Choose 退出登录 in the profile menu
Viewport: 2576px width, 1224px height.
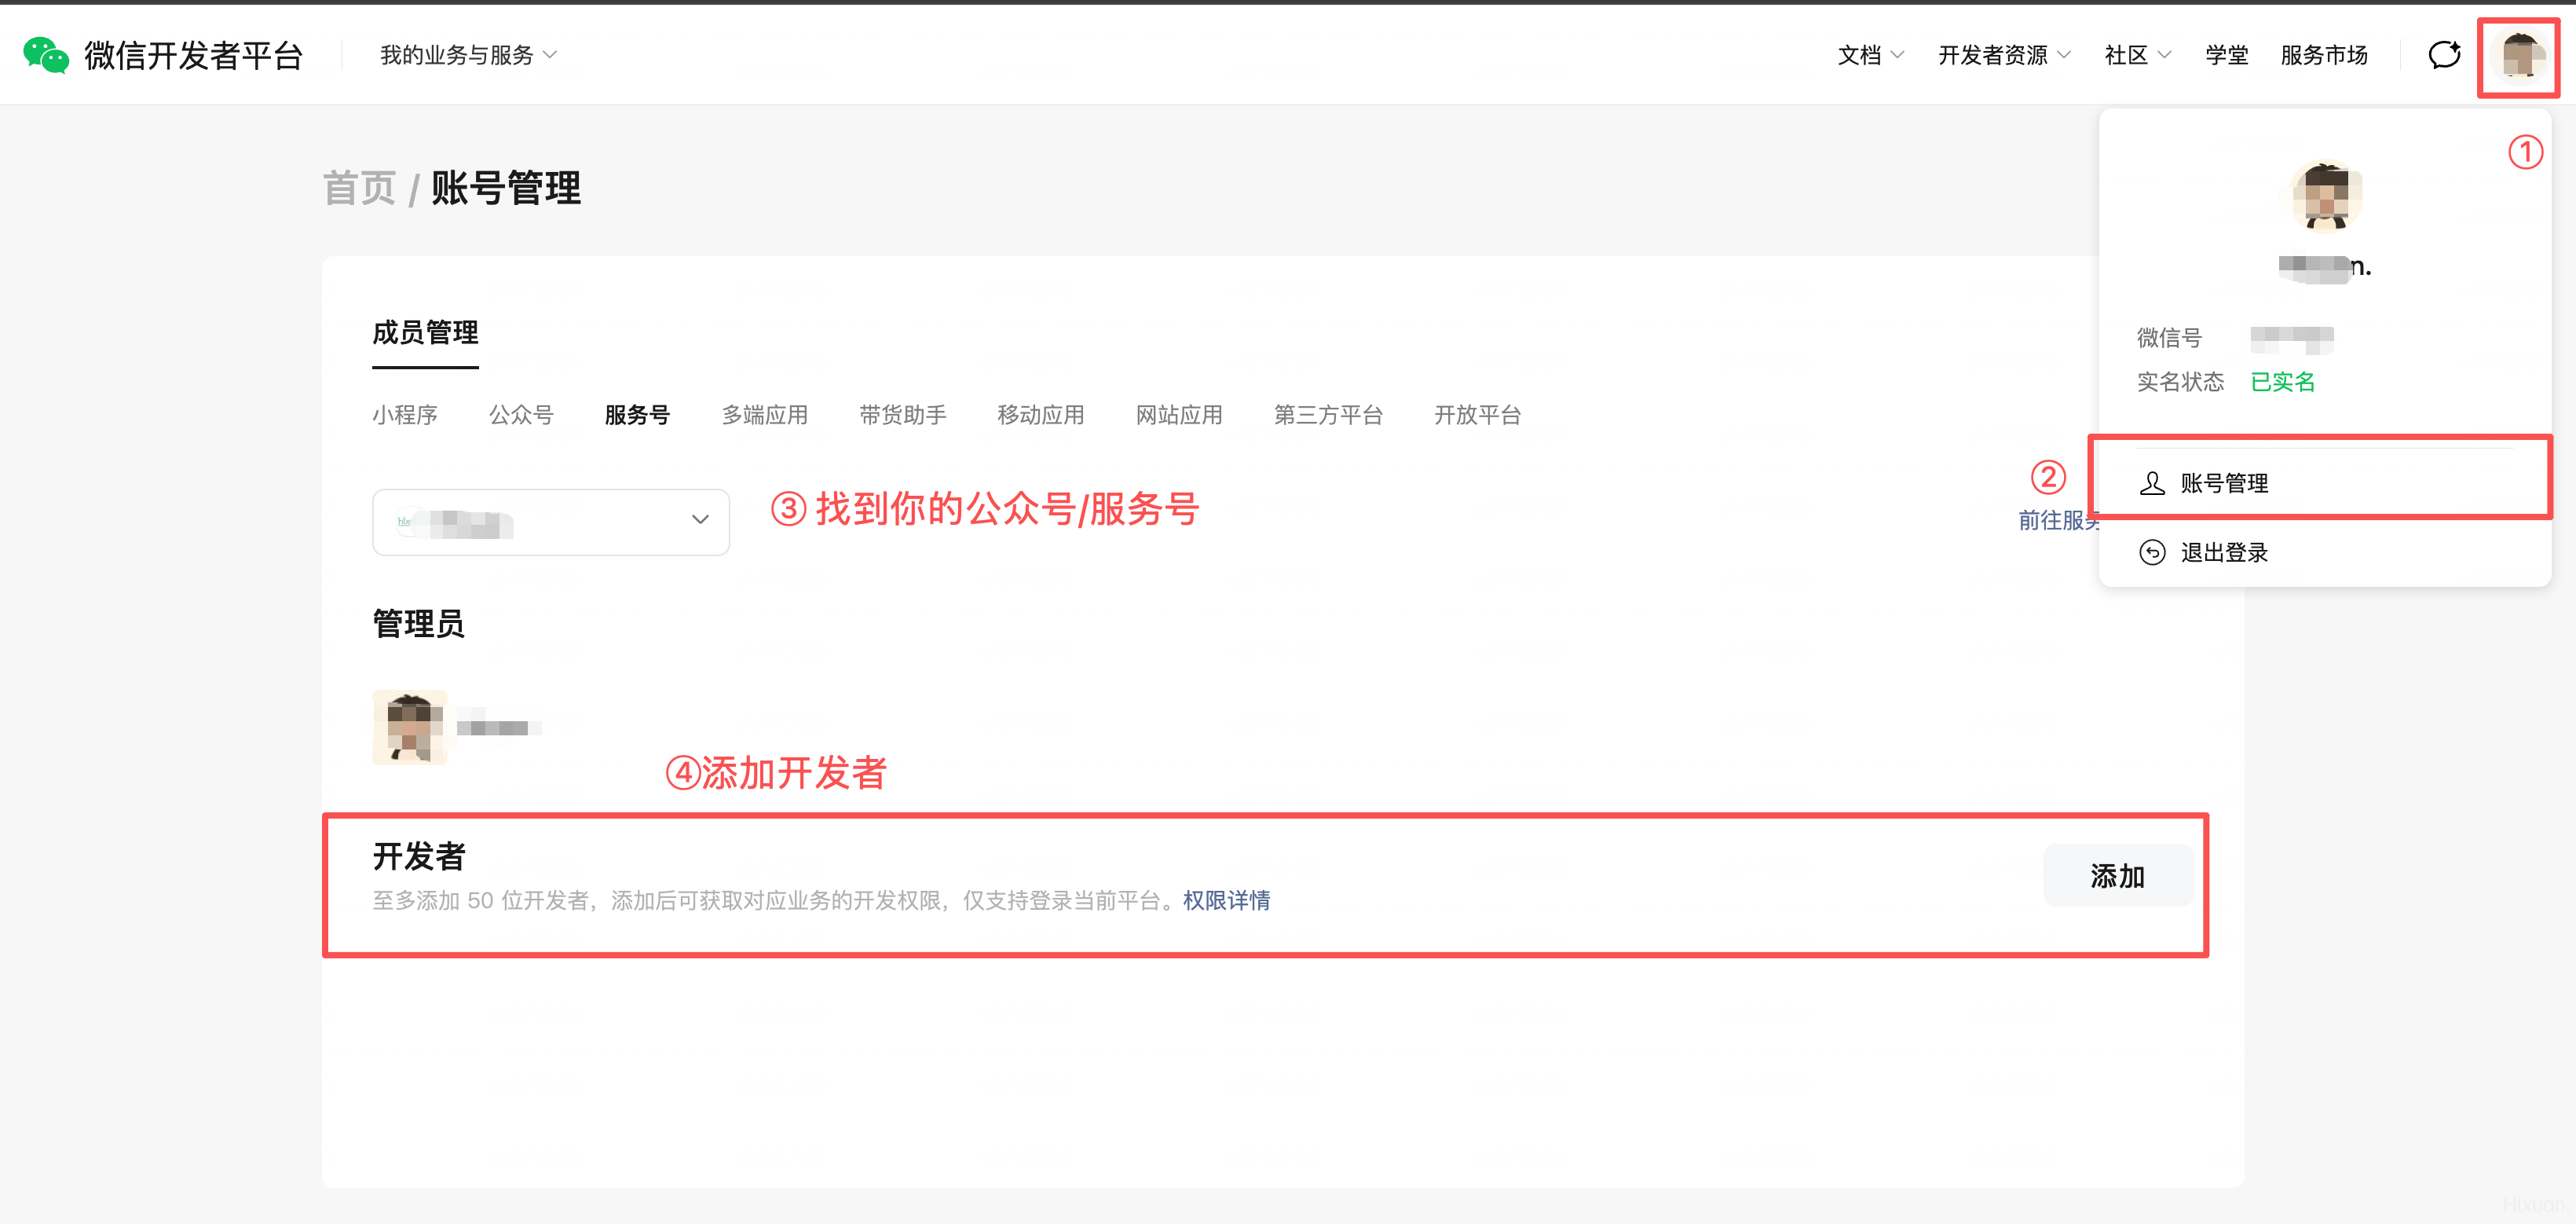pos(2224,552)
